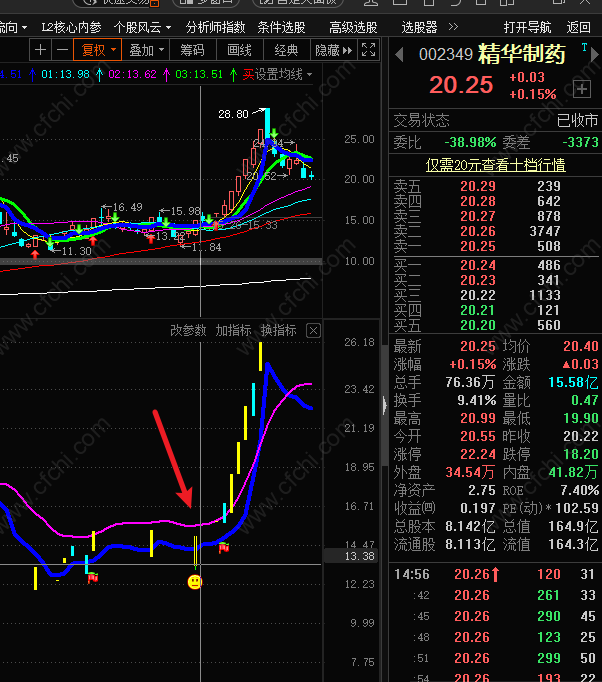Click 改参数 to edit parameters
602x682 pixels.
click(188, 331)
